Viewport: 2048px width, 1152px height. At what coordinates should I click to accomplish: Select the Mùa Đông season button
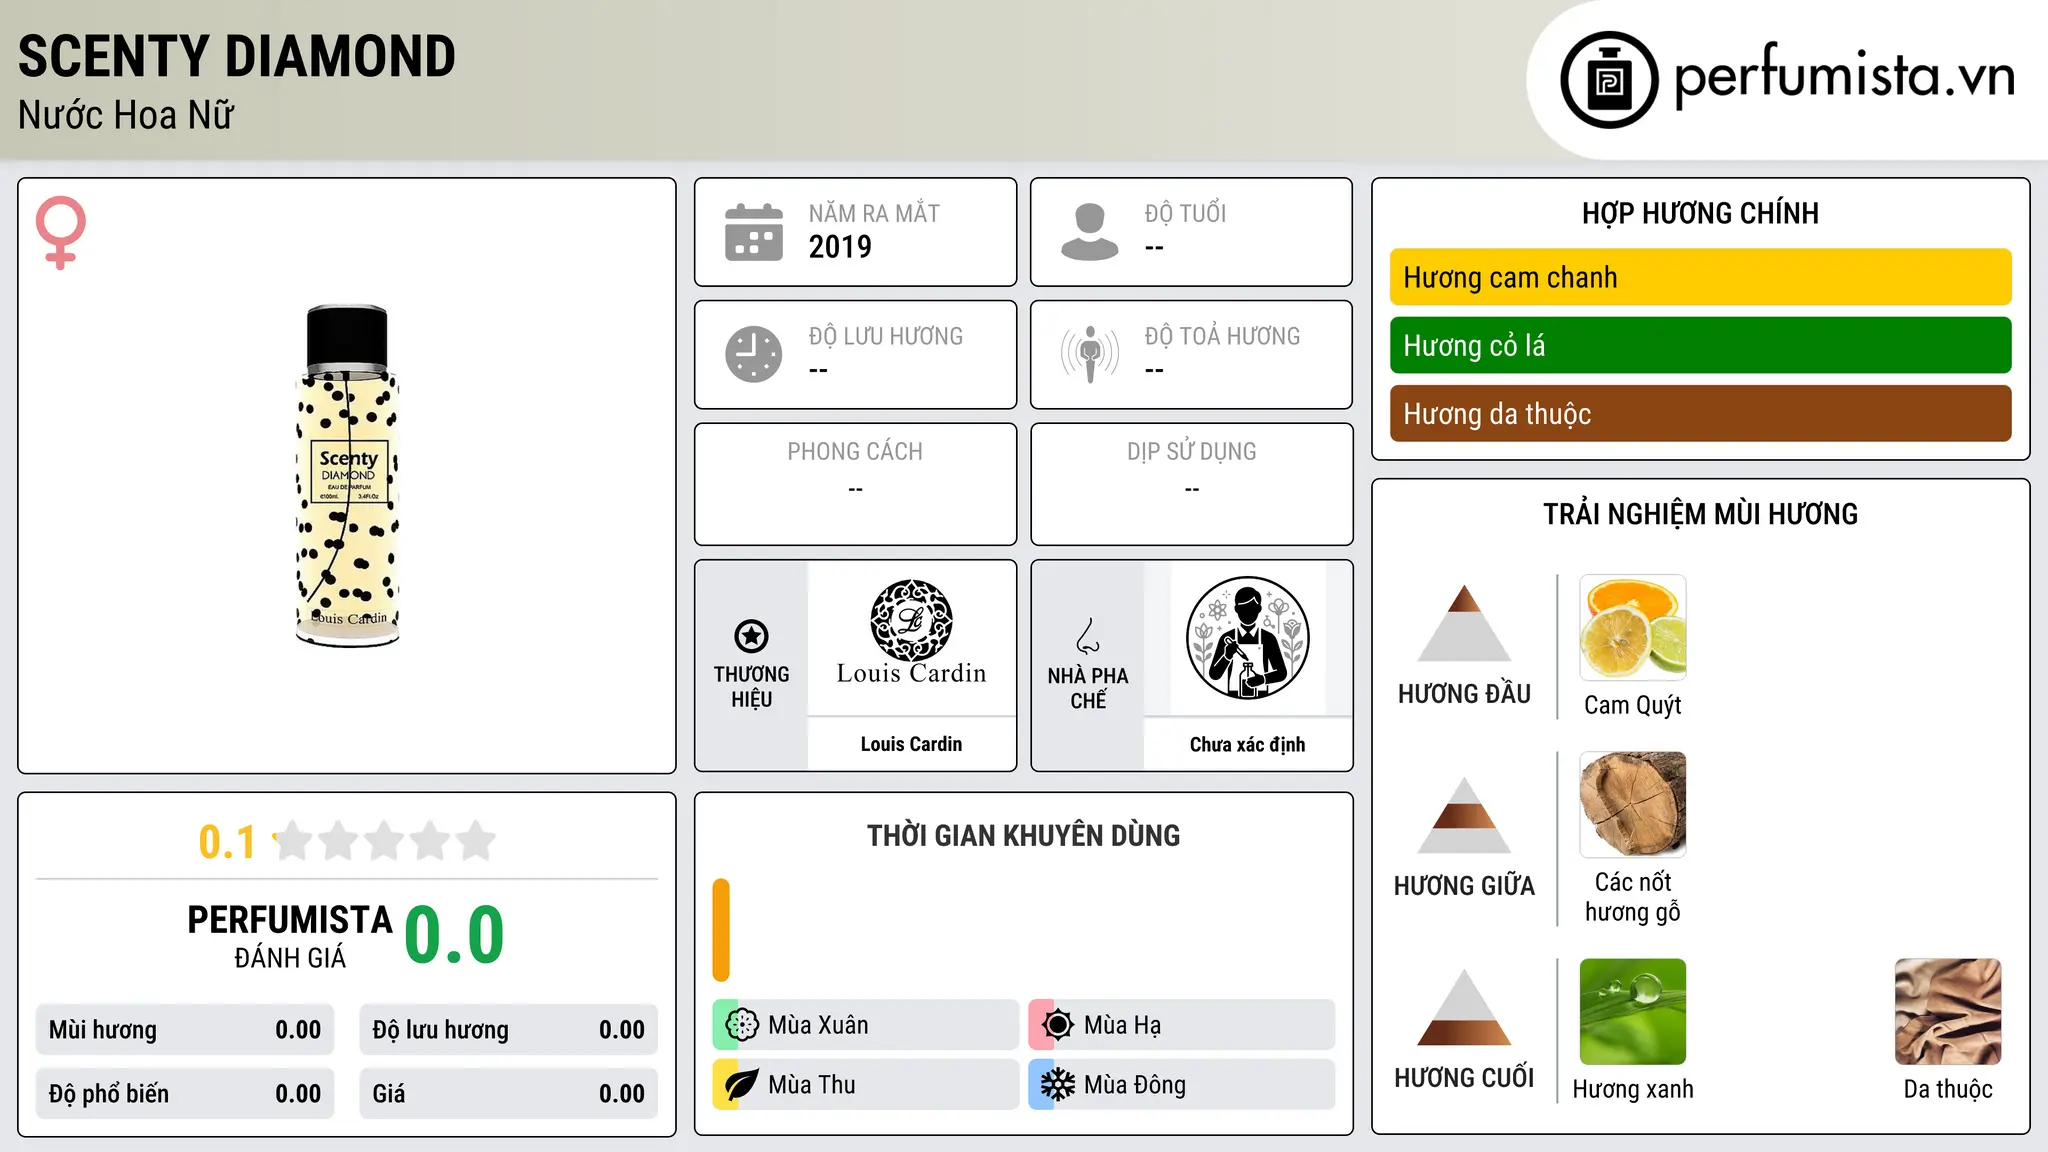pos(1182,1085)
